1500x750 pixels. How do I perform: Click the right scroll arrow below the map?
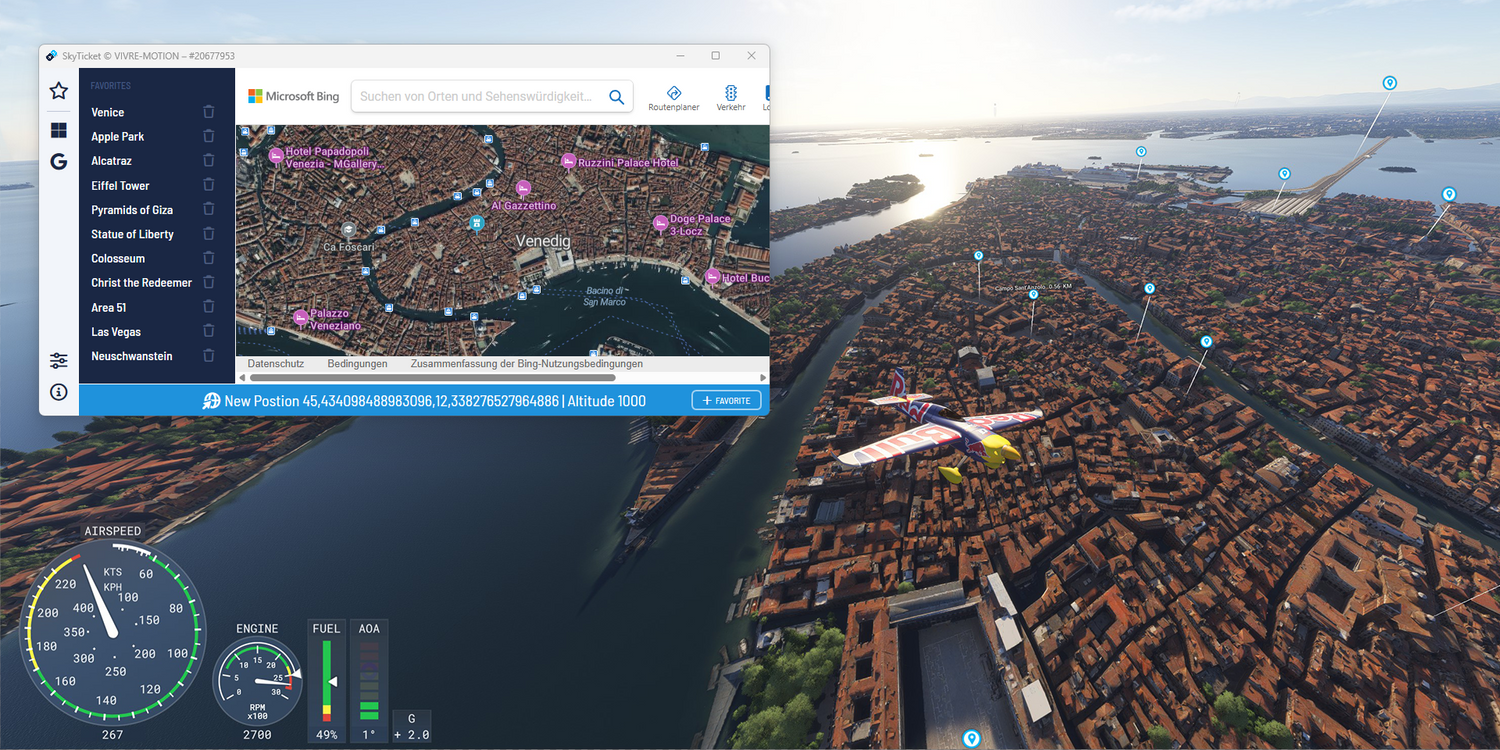764,378
